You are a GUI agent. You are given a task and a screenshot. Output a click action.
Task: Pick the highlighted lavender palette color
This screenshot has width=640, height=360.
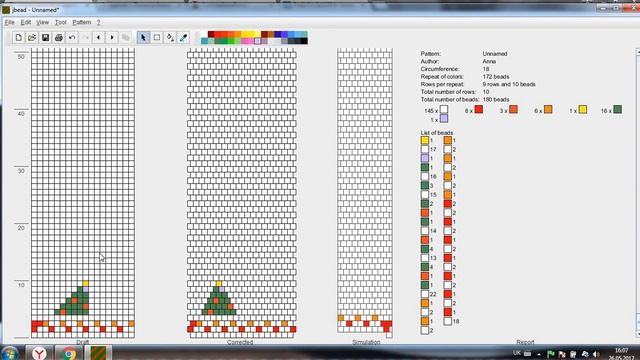coord(258,41)
